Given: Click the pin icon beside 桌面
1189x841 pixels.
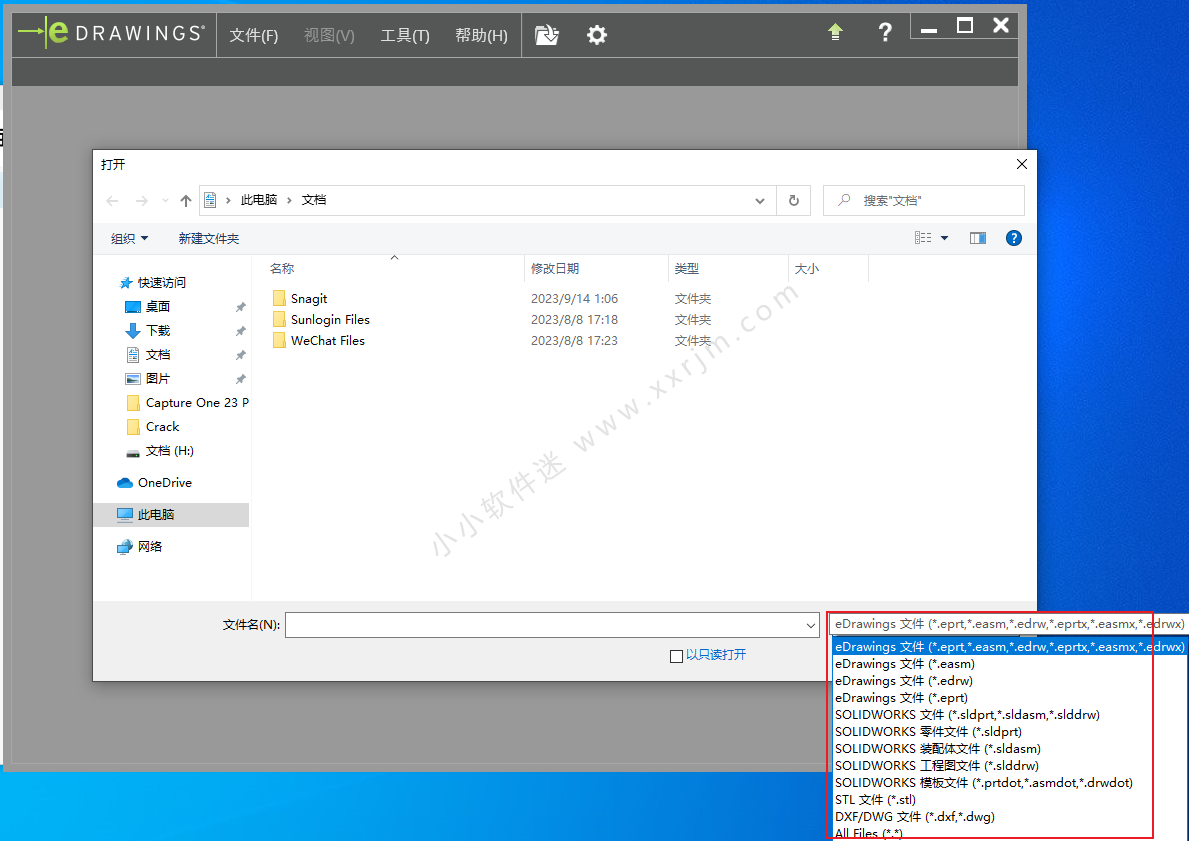Looking at the screenshot, I should coord(240,307).
